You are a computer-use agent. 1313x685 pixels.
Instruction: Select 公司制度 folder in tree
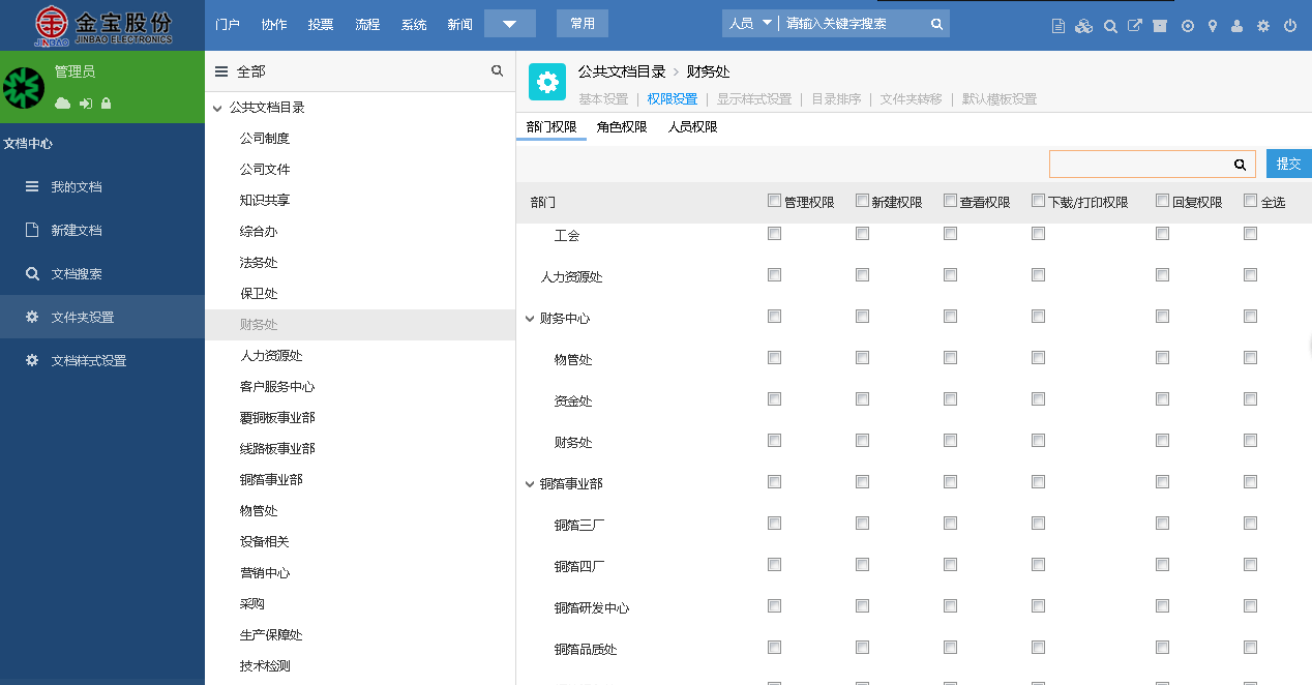[x=265, y=138]
